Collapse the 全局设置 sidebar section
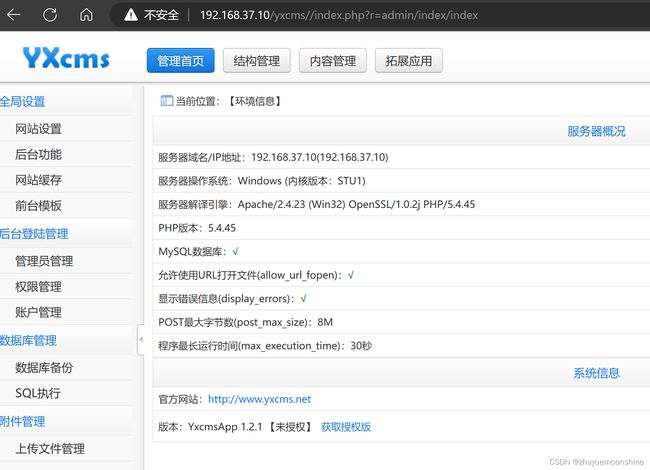The height and width of the screenshot is (470, 650). 22,102
